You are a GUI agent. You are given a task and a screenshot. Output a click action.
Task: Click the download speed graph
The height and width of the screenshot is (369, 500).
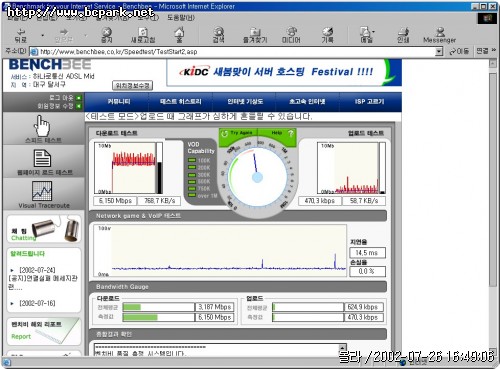click(128, 168)
